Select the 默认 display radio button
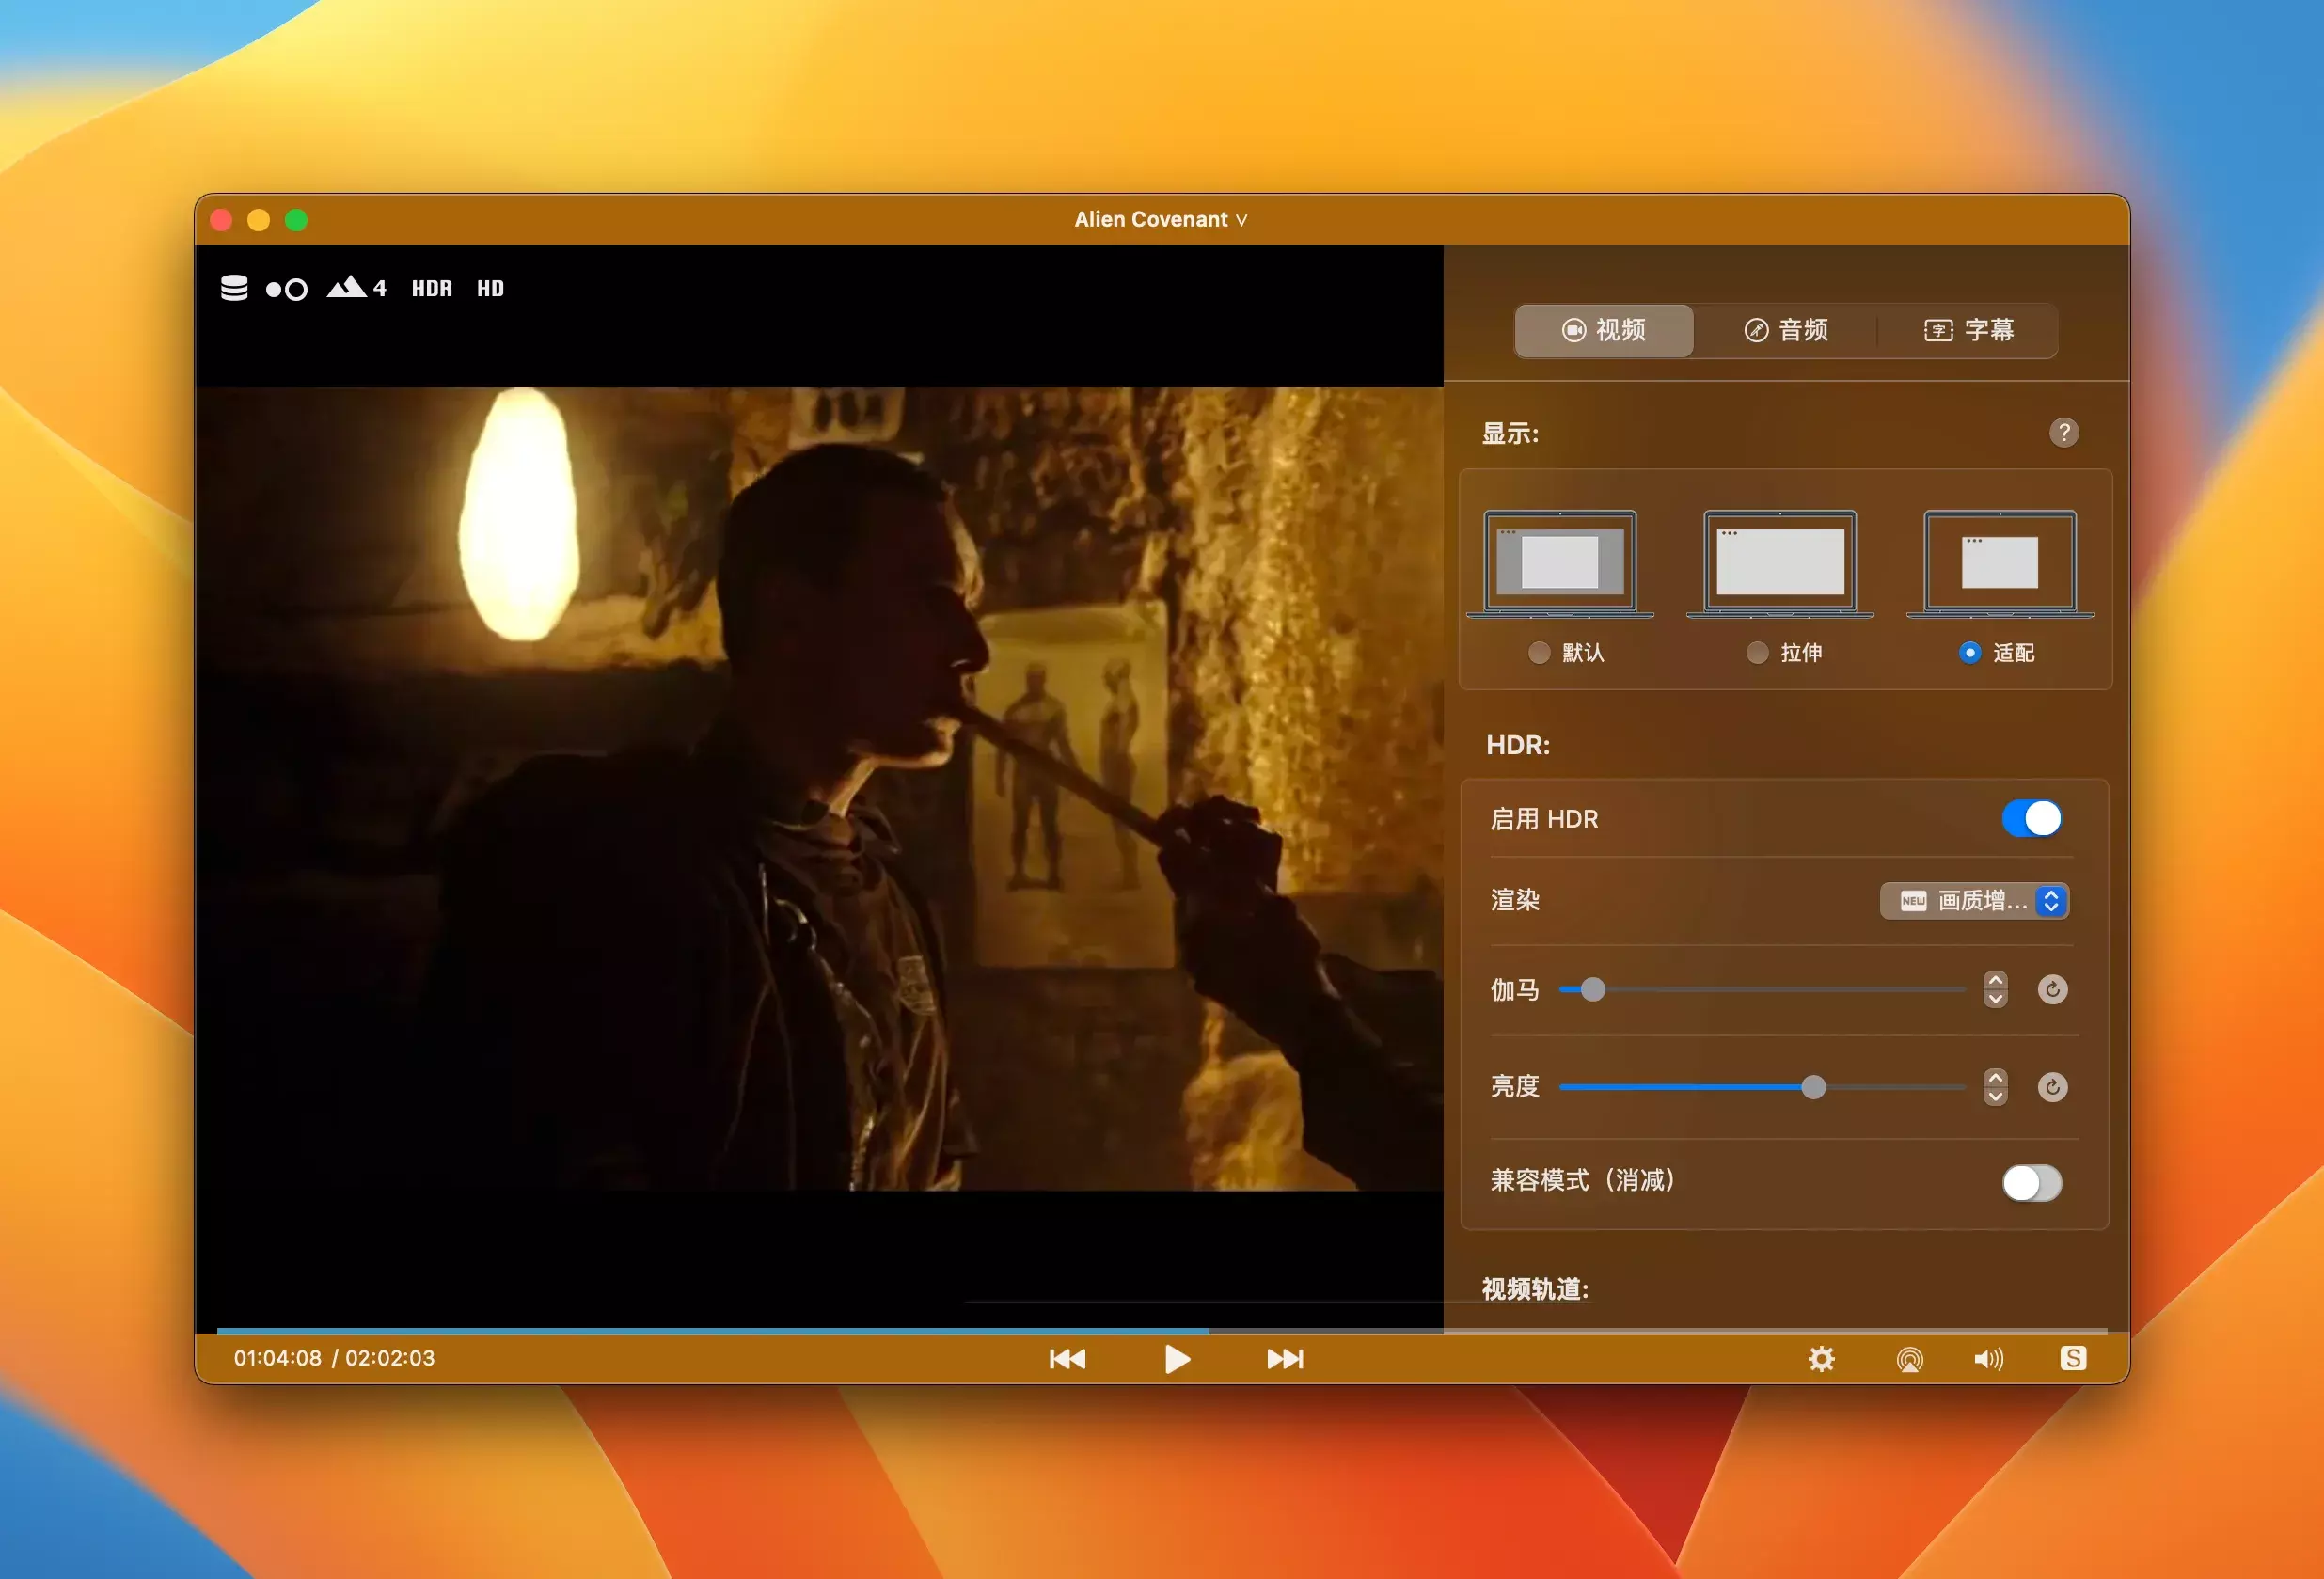This screenshot has height=1579, width=2324. (1539, 653)
